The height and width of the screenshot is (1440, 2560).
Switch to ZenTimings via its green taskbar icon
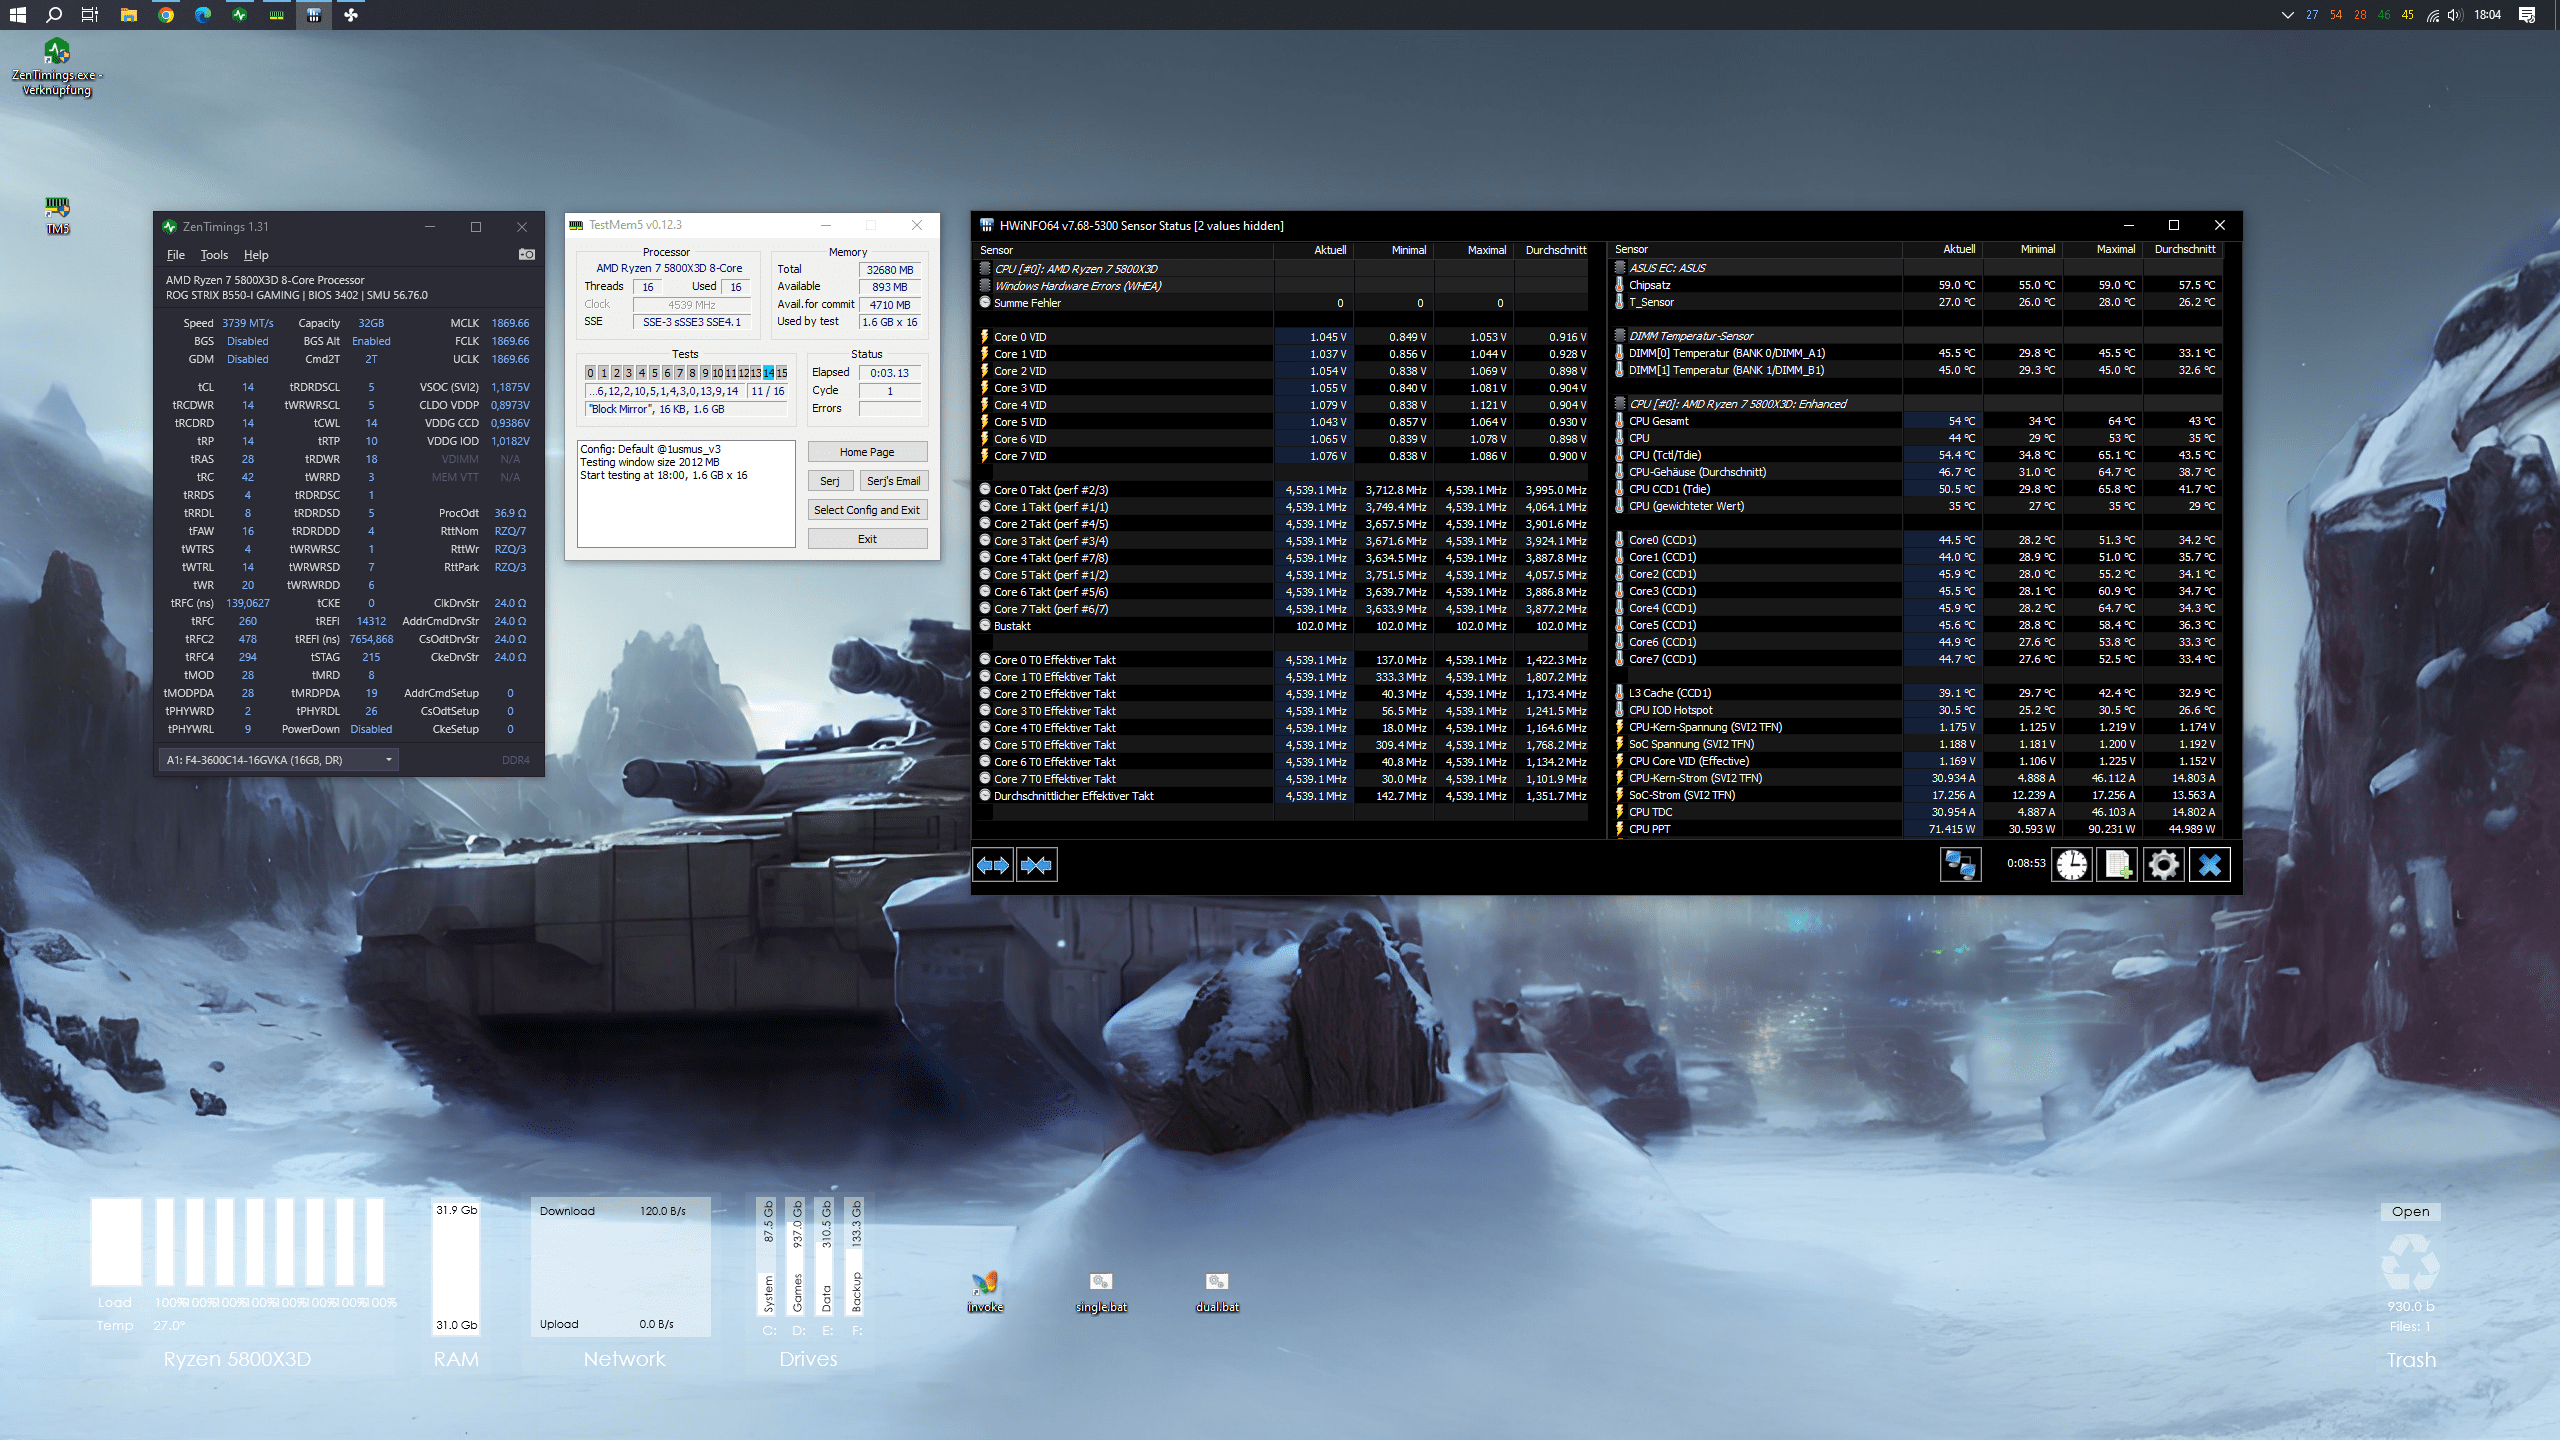240,15
